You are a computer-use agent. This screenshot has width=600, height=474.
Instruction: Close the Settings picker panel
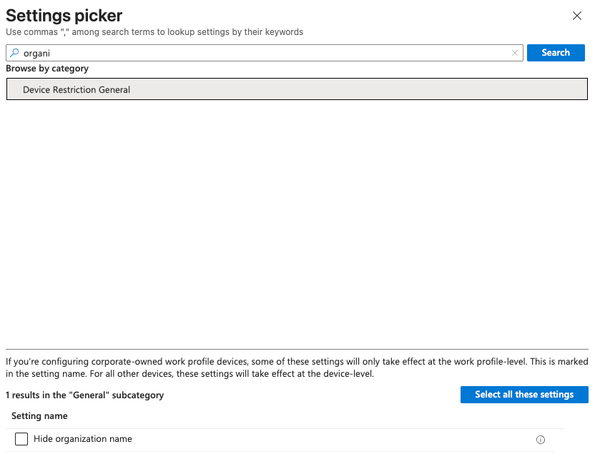576,16
